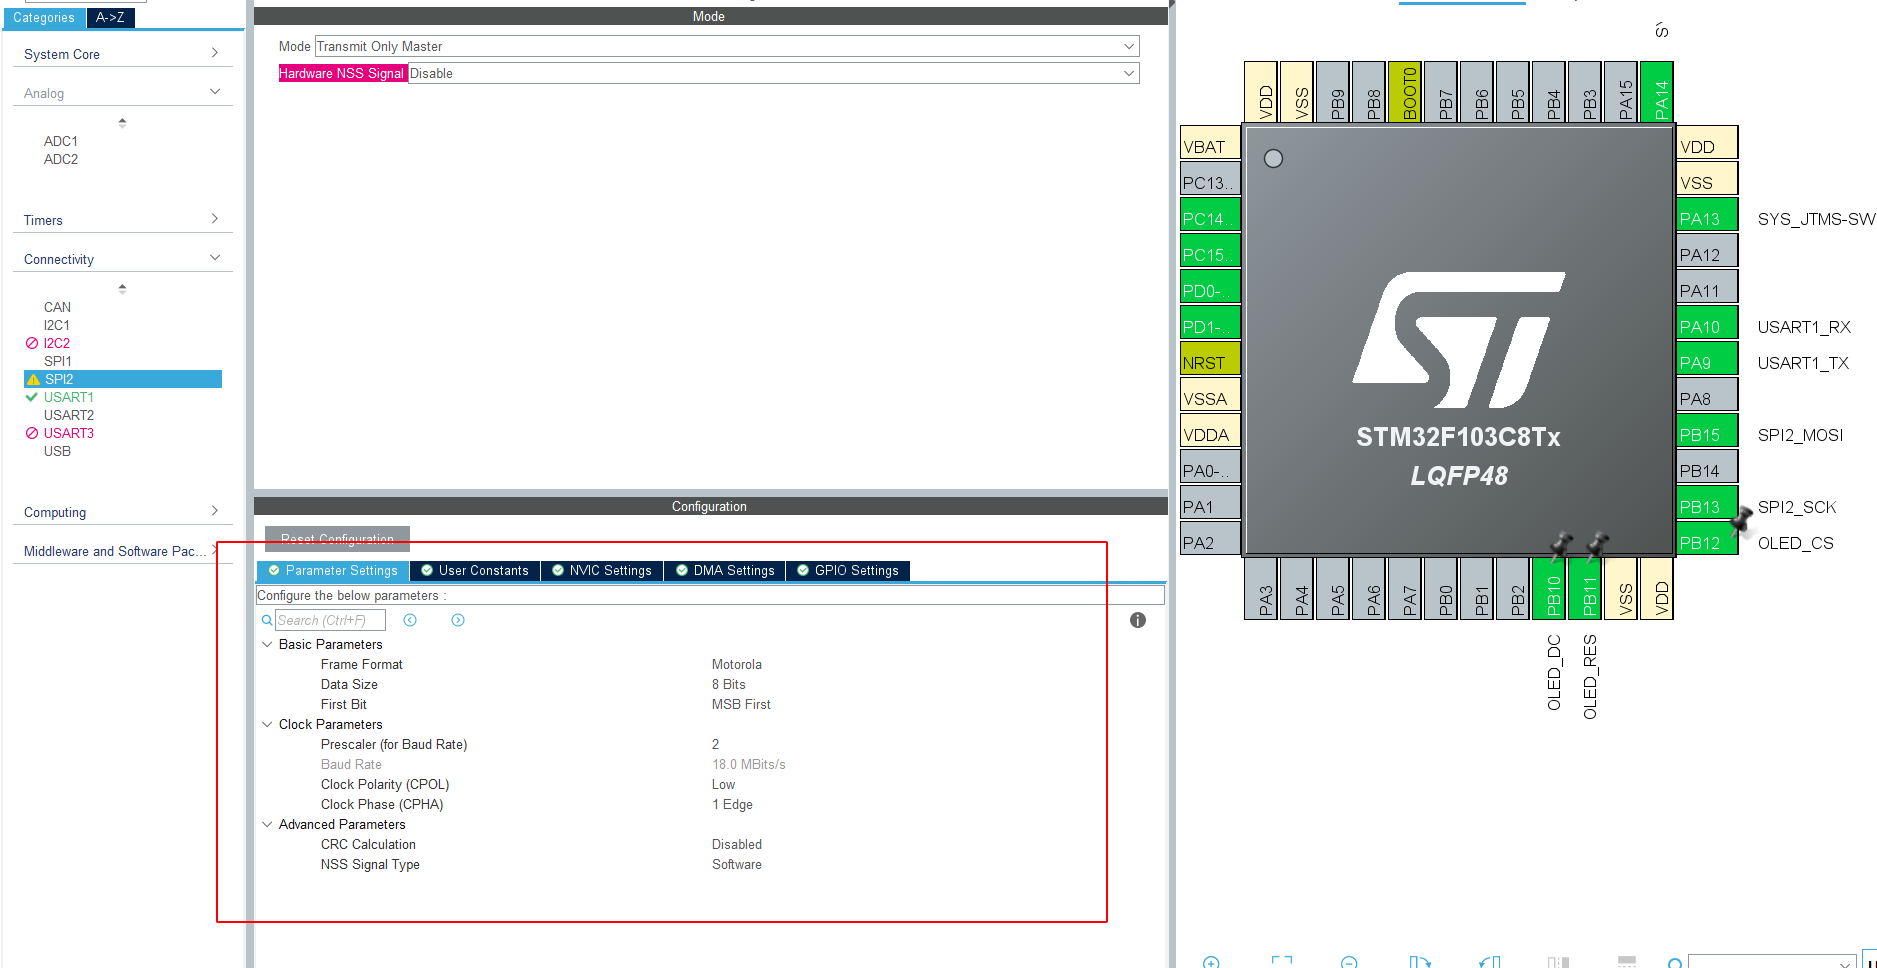Click the previous search result arrow

click(x=410, y=620)
